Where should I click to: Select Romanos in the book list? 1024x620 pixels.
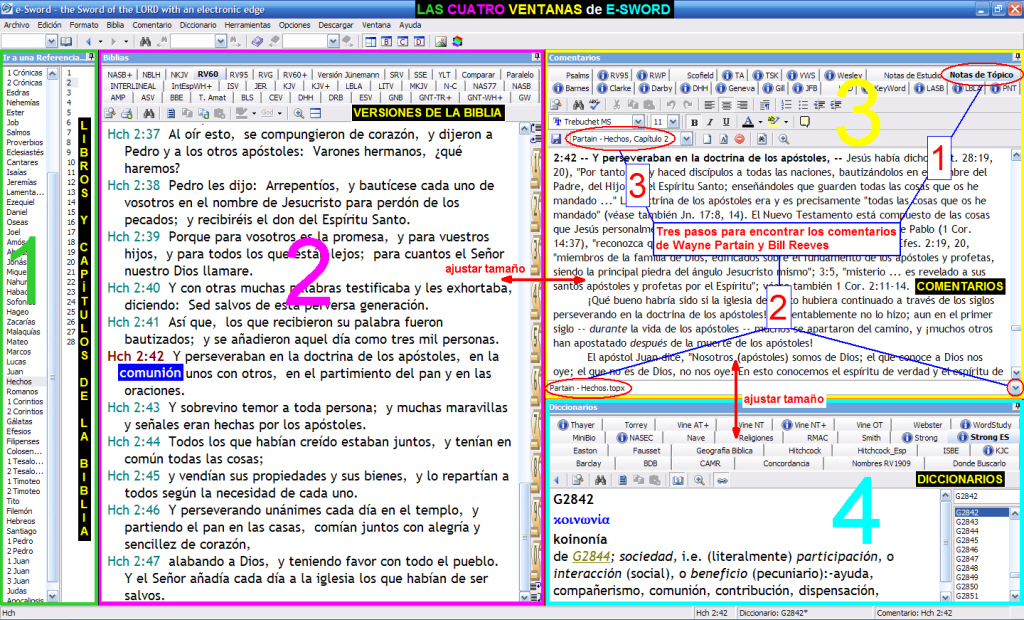(20, 393)
